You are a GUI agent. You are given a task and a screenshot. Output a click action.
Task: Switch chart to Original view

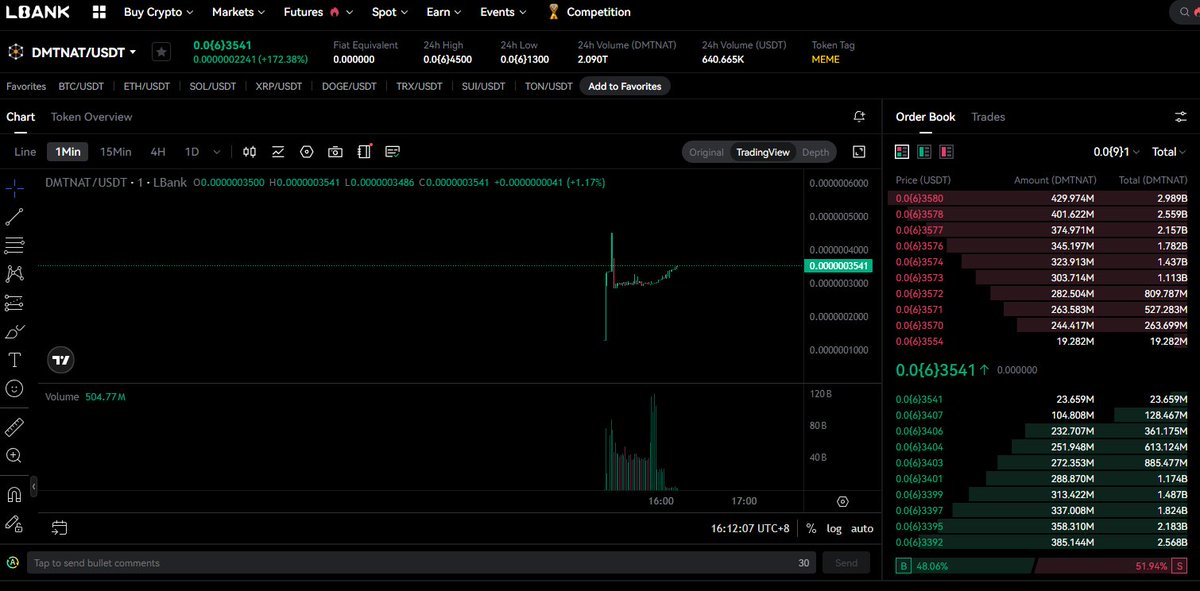click(x=706, y=152)
